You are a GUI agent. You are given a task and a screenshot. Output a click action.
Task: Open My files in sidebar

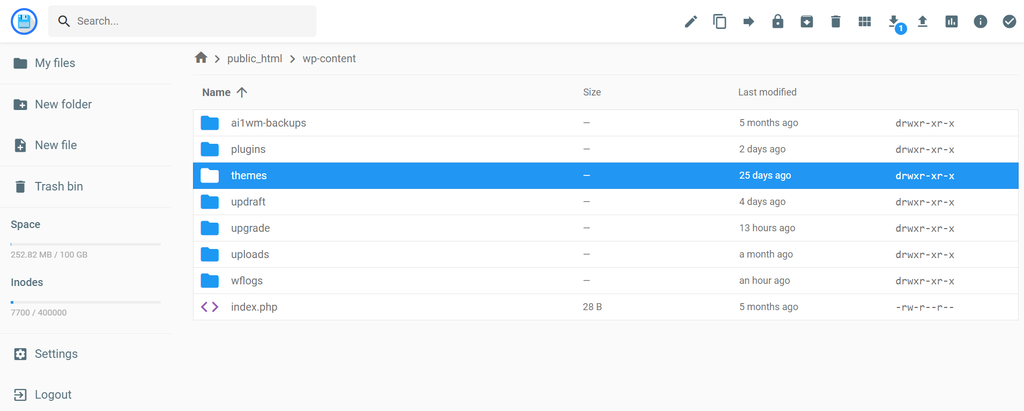point(55,63)
